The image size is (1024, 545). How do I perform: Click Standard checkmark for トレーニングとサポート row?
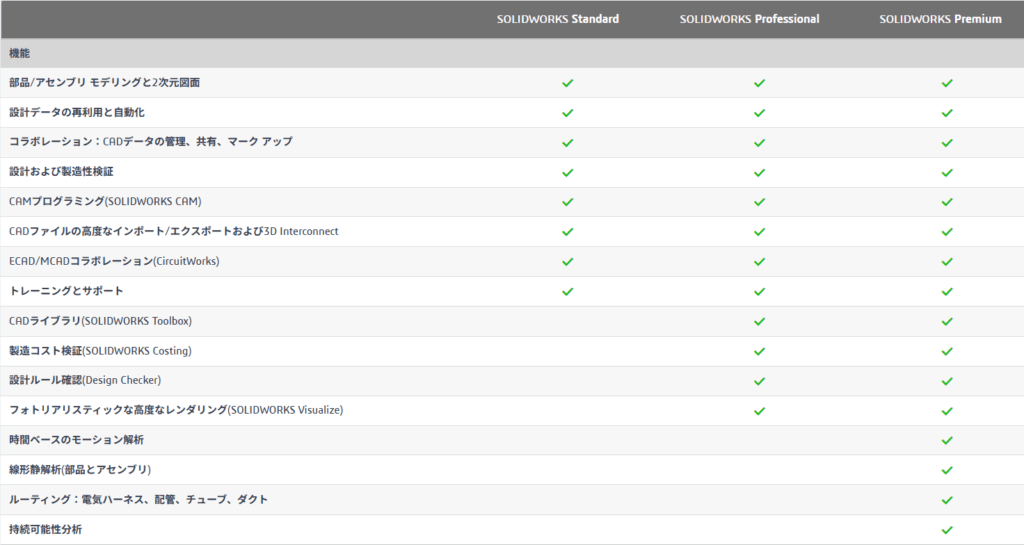(567, 291)
